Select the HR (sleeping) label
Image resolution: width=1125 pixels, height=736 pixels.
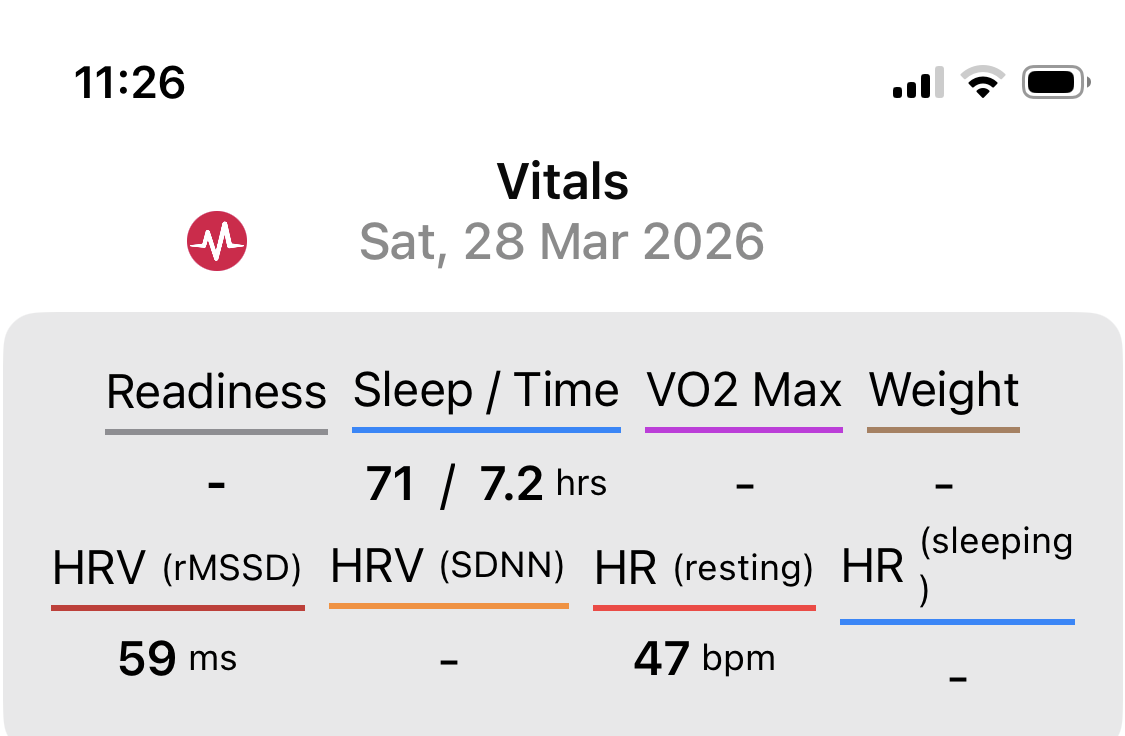[957, 566]
